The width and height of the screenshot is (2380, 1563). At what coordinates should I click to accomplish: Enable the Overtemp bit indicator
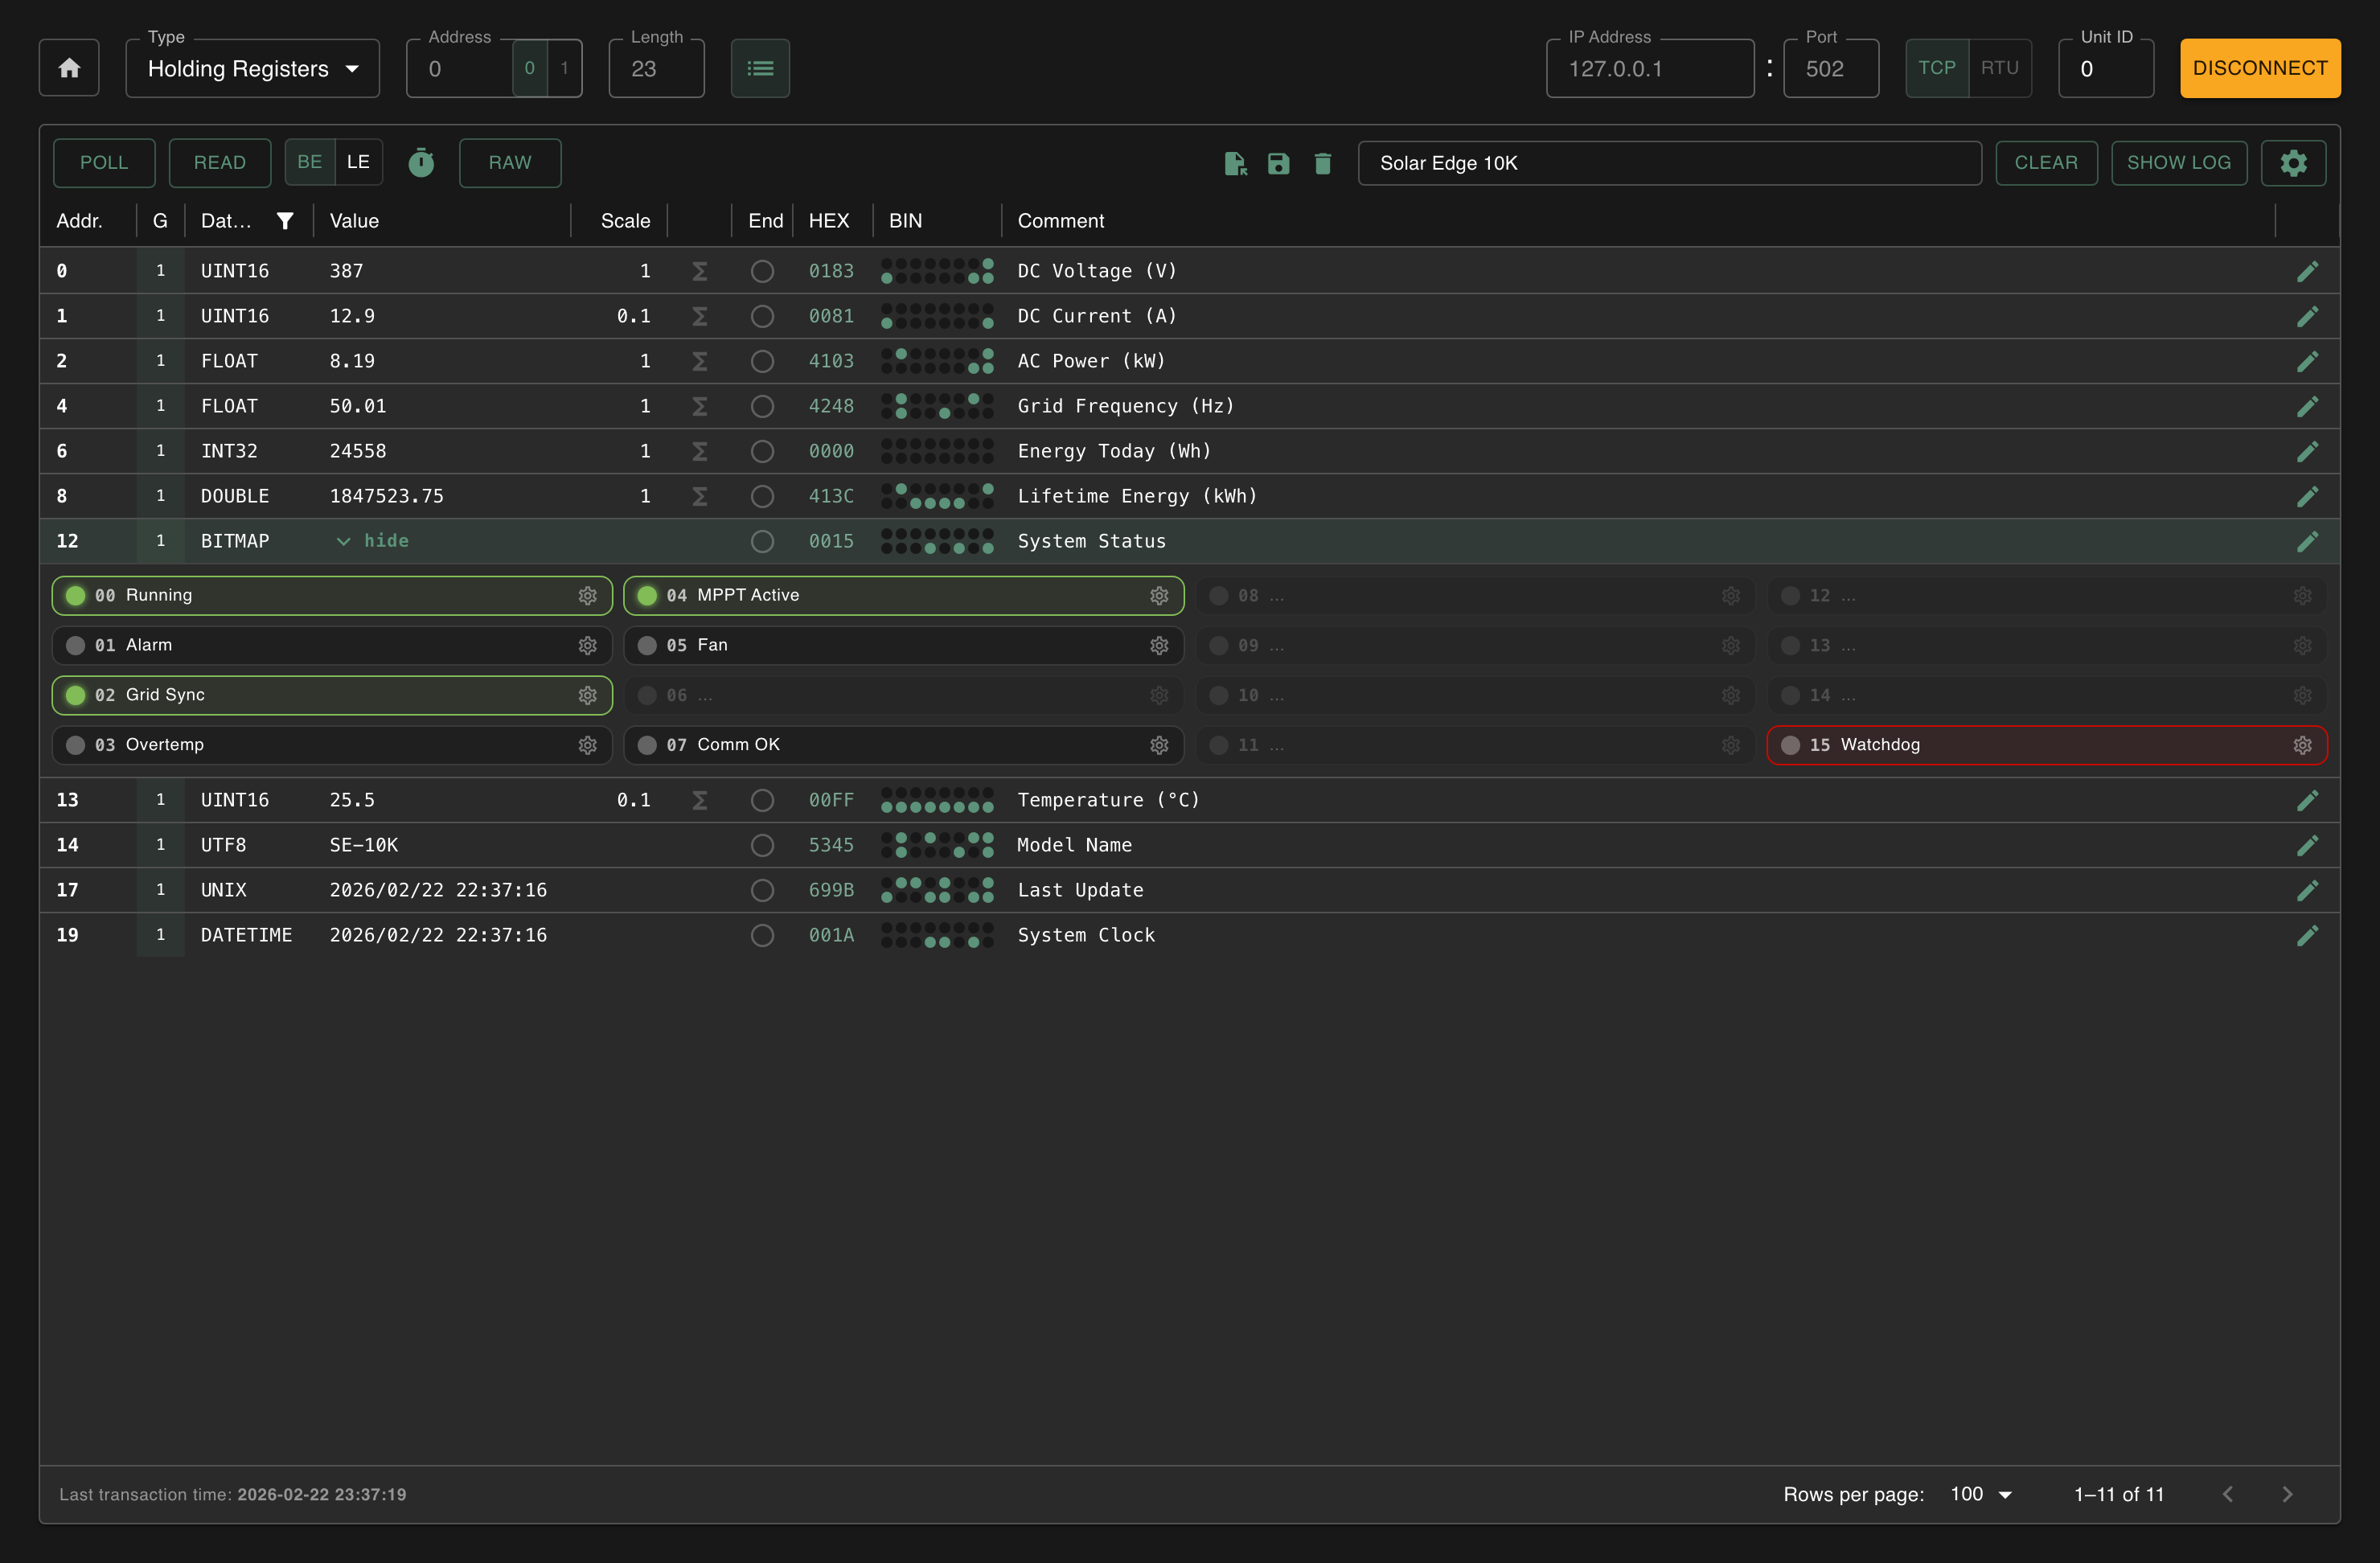74,745
